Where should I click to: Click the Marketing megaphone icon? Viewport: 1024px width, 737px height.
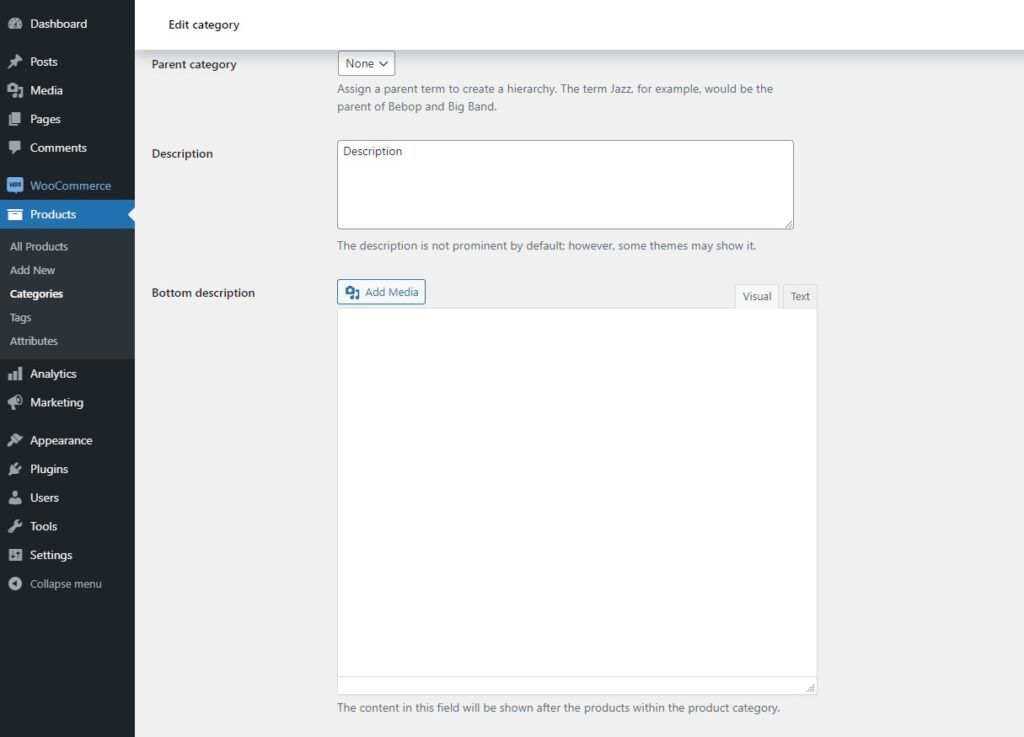(x=15, y=402)
